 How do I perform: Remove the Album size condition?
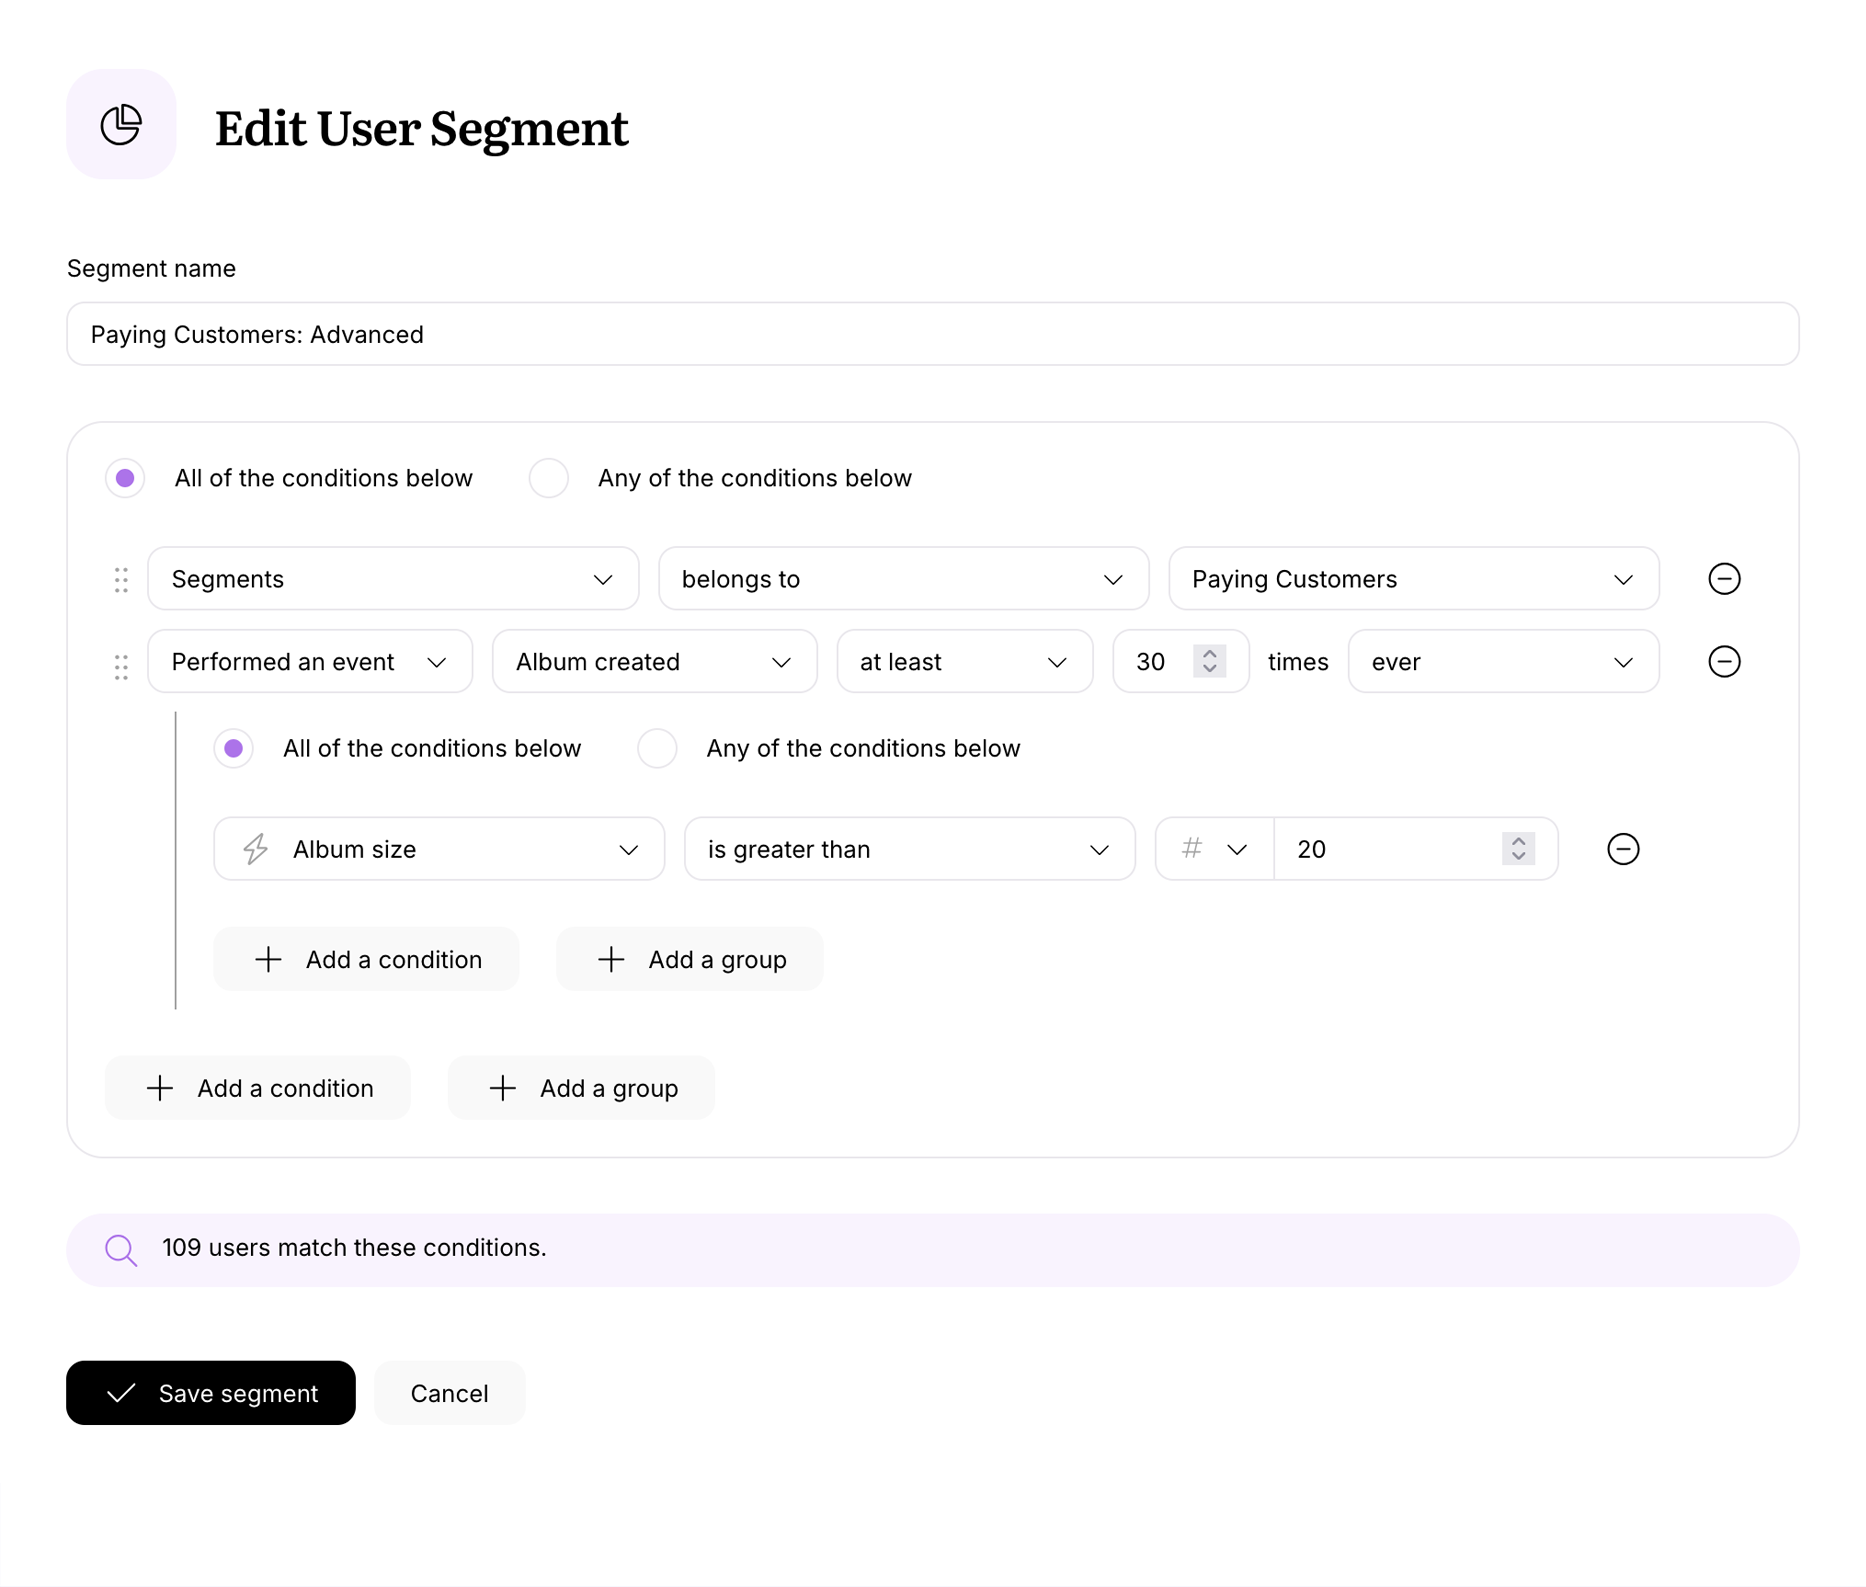pyautogui.click(x=1623, y=848)
